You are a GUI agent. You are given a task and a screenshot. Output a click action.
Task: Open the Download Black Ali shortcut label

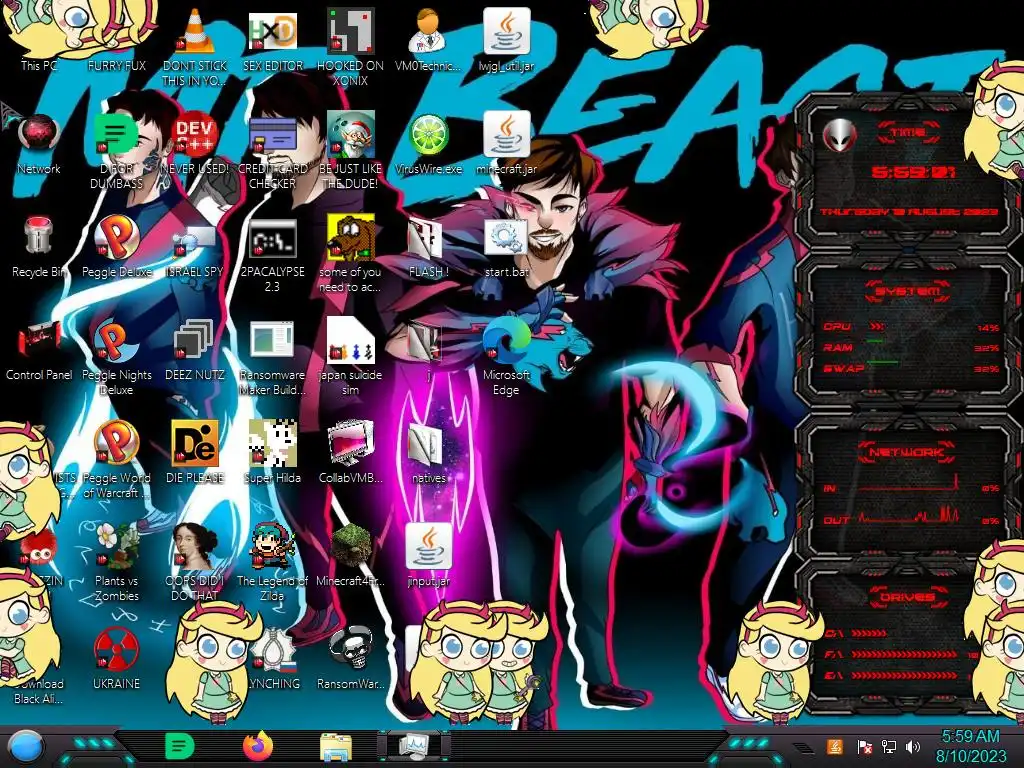point(39,691)
